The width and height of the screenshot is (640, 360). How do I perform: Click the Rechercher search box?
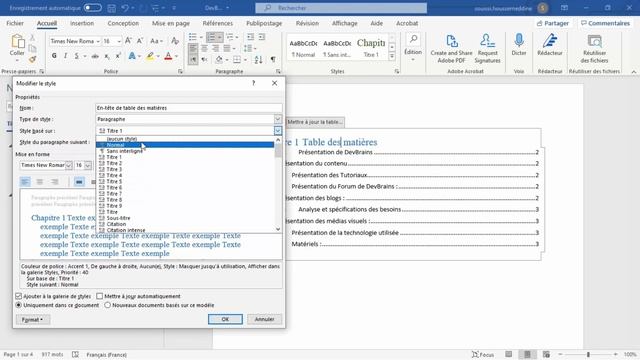pos(341,8)
